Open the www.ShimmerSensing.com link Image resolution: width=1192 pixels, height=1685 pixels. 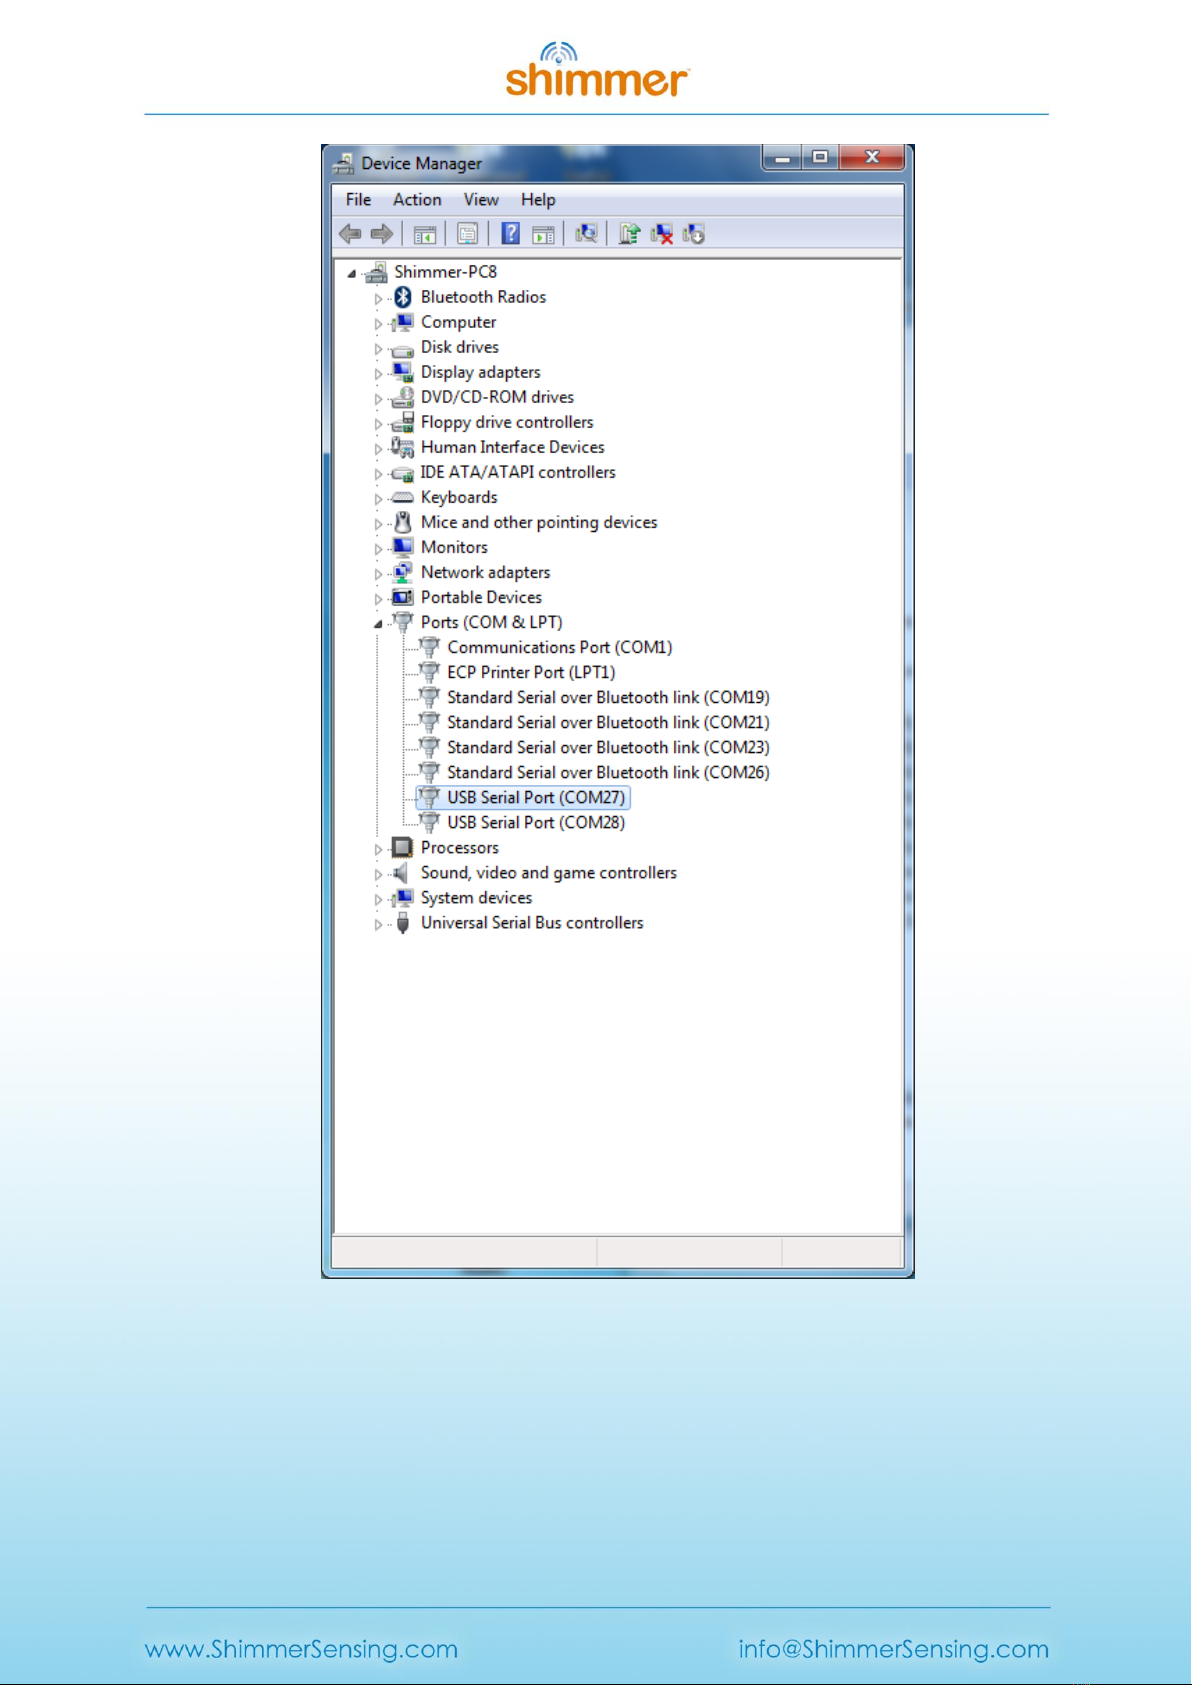[301, 1649]
